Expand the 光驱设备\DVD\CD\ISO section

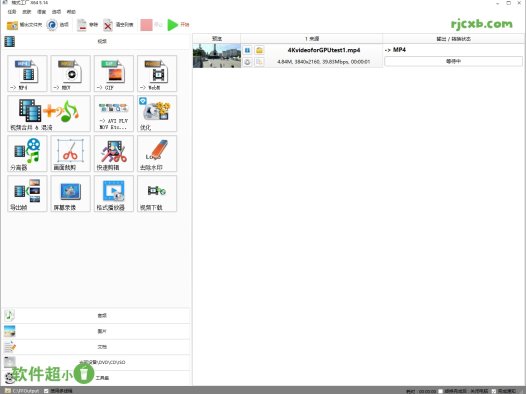pyautogui.click(x=97, y=362)
